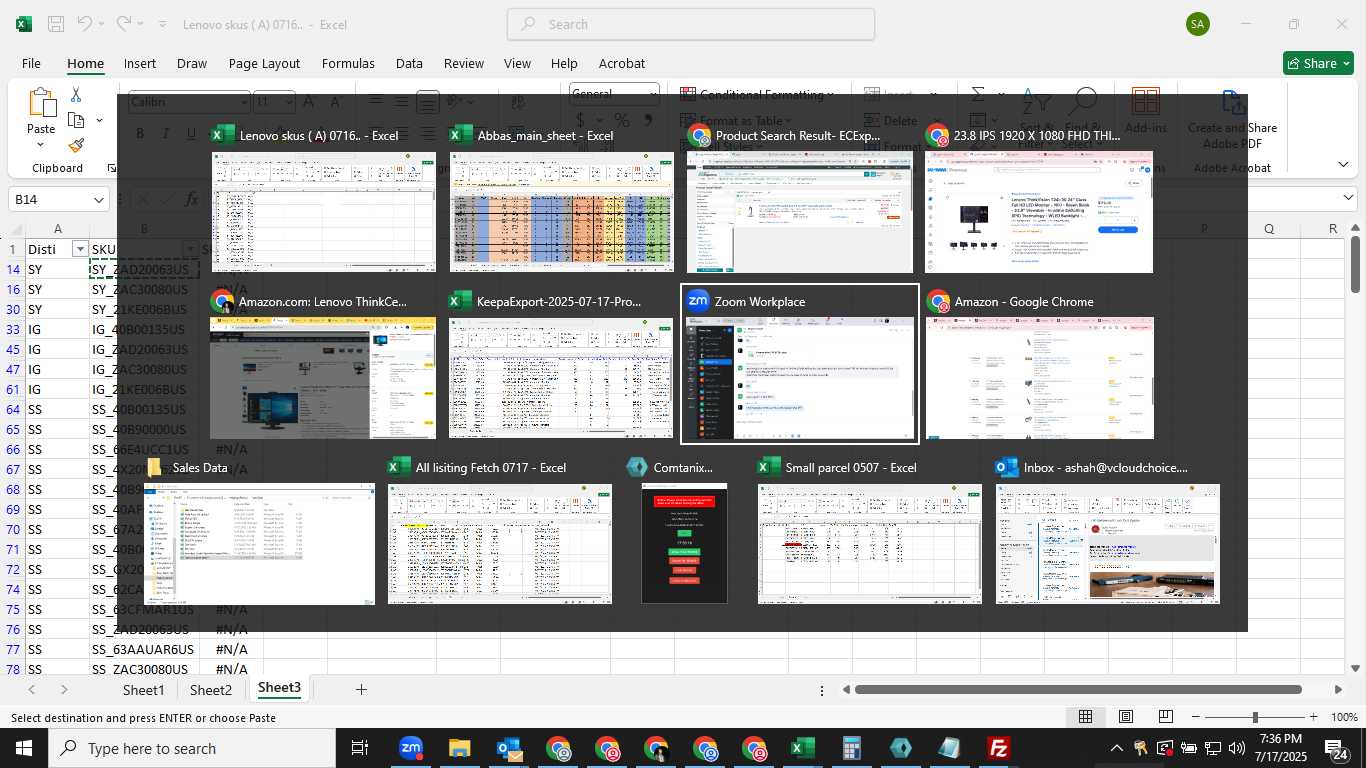Switch to Page Layout view in status bar
This screenshot has height=768, width=1366.
(x=1126, y=716)
